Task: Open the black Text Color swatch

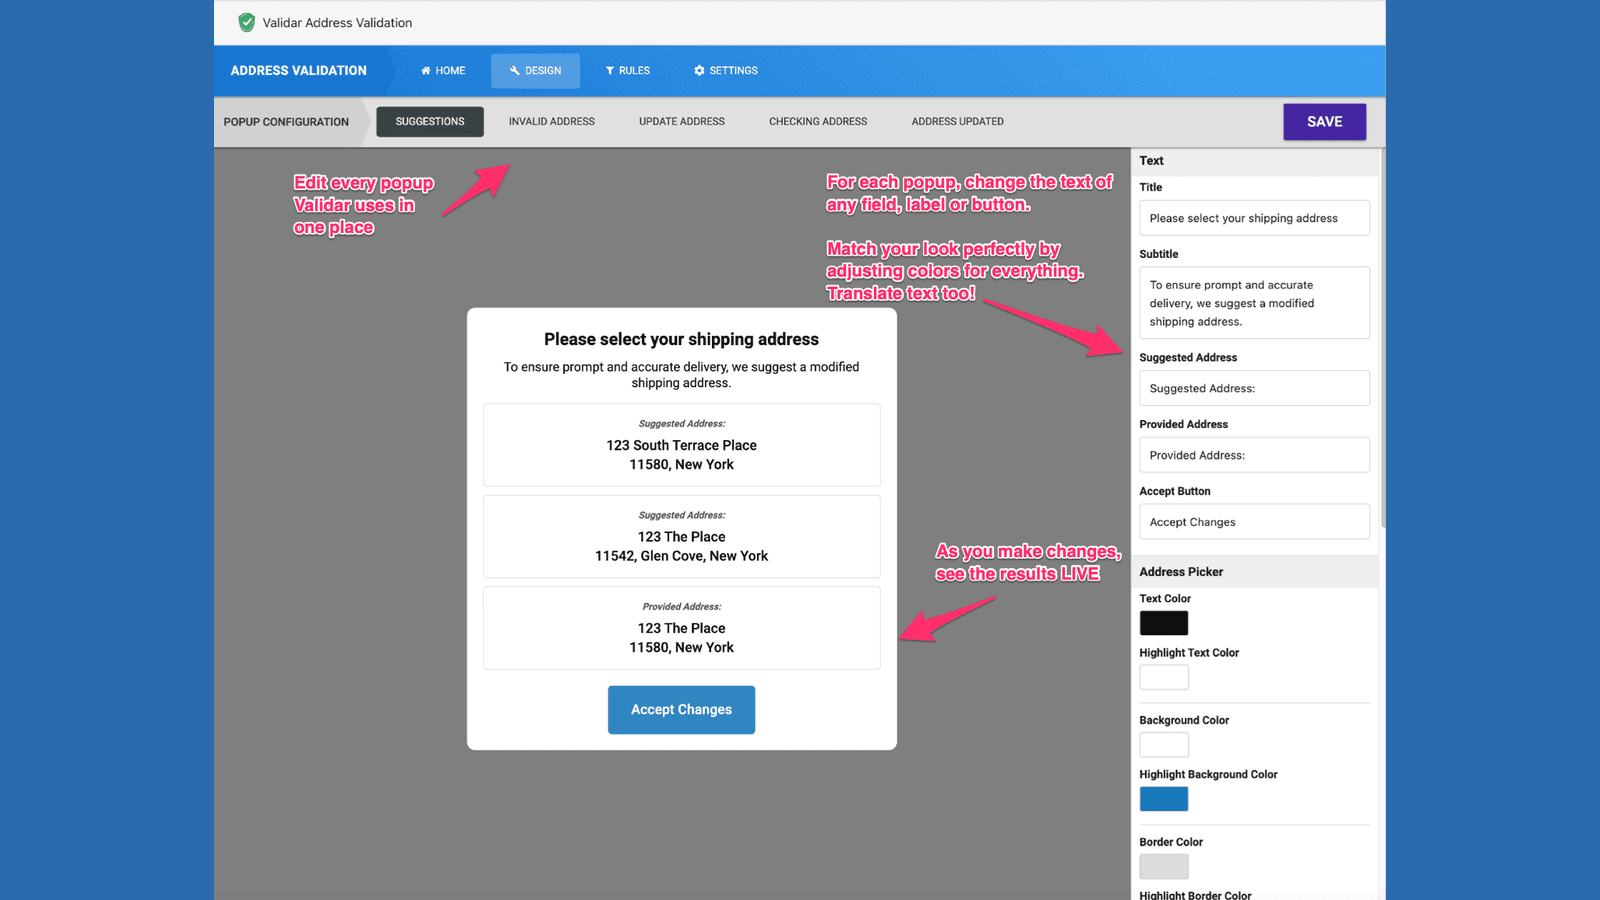Action: (1163, 622)
